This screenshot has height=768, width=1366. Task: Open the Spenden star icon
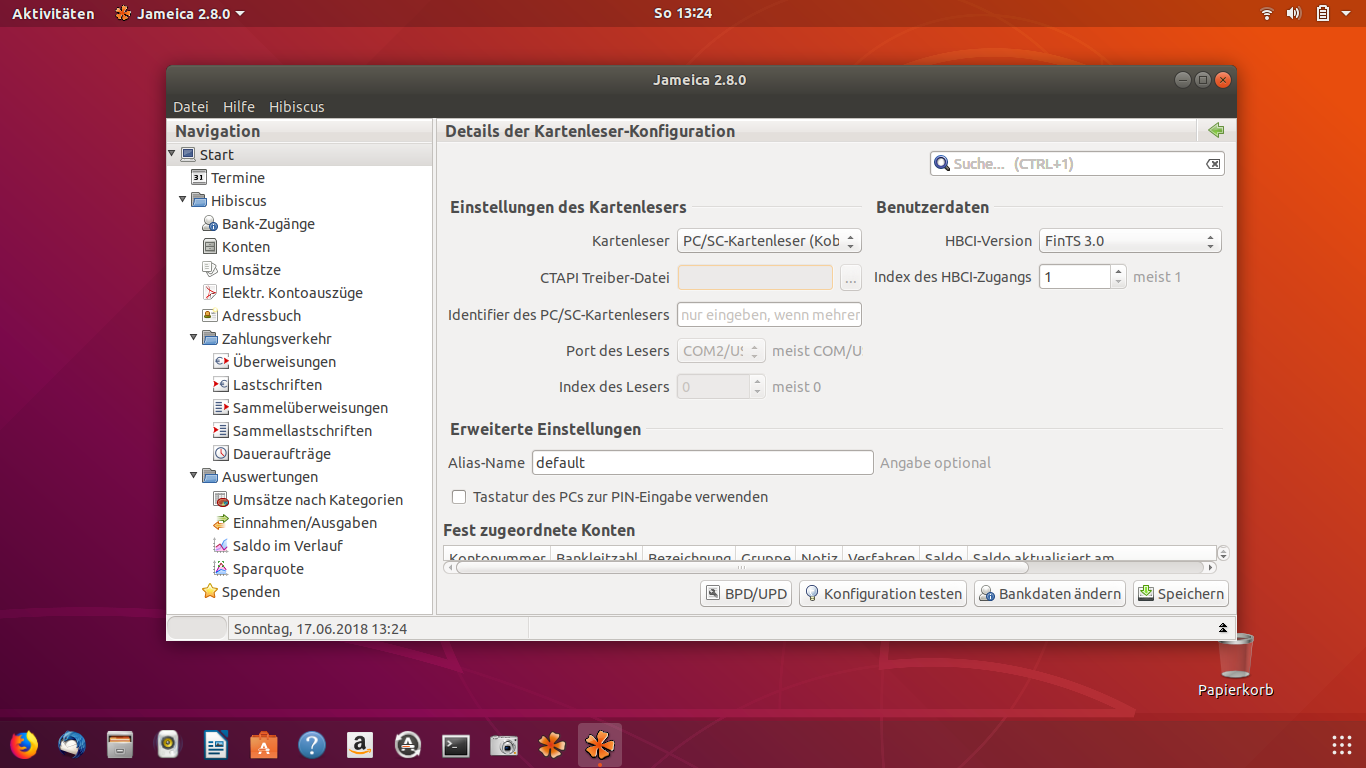[x=210, y=592]
